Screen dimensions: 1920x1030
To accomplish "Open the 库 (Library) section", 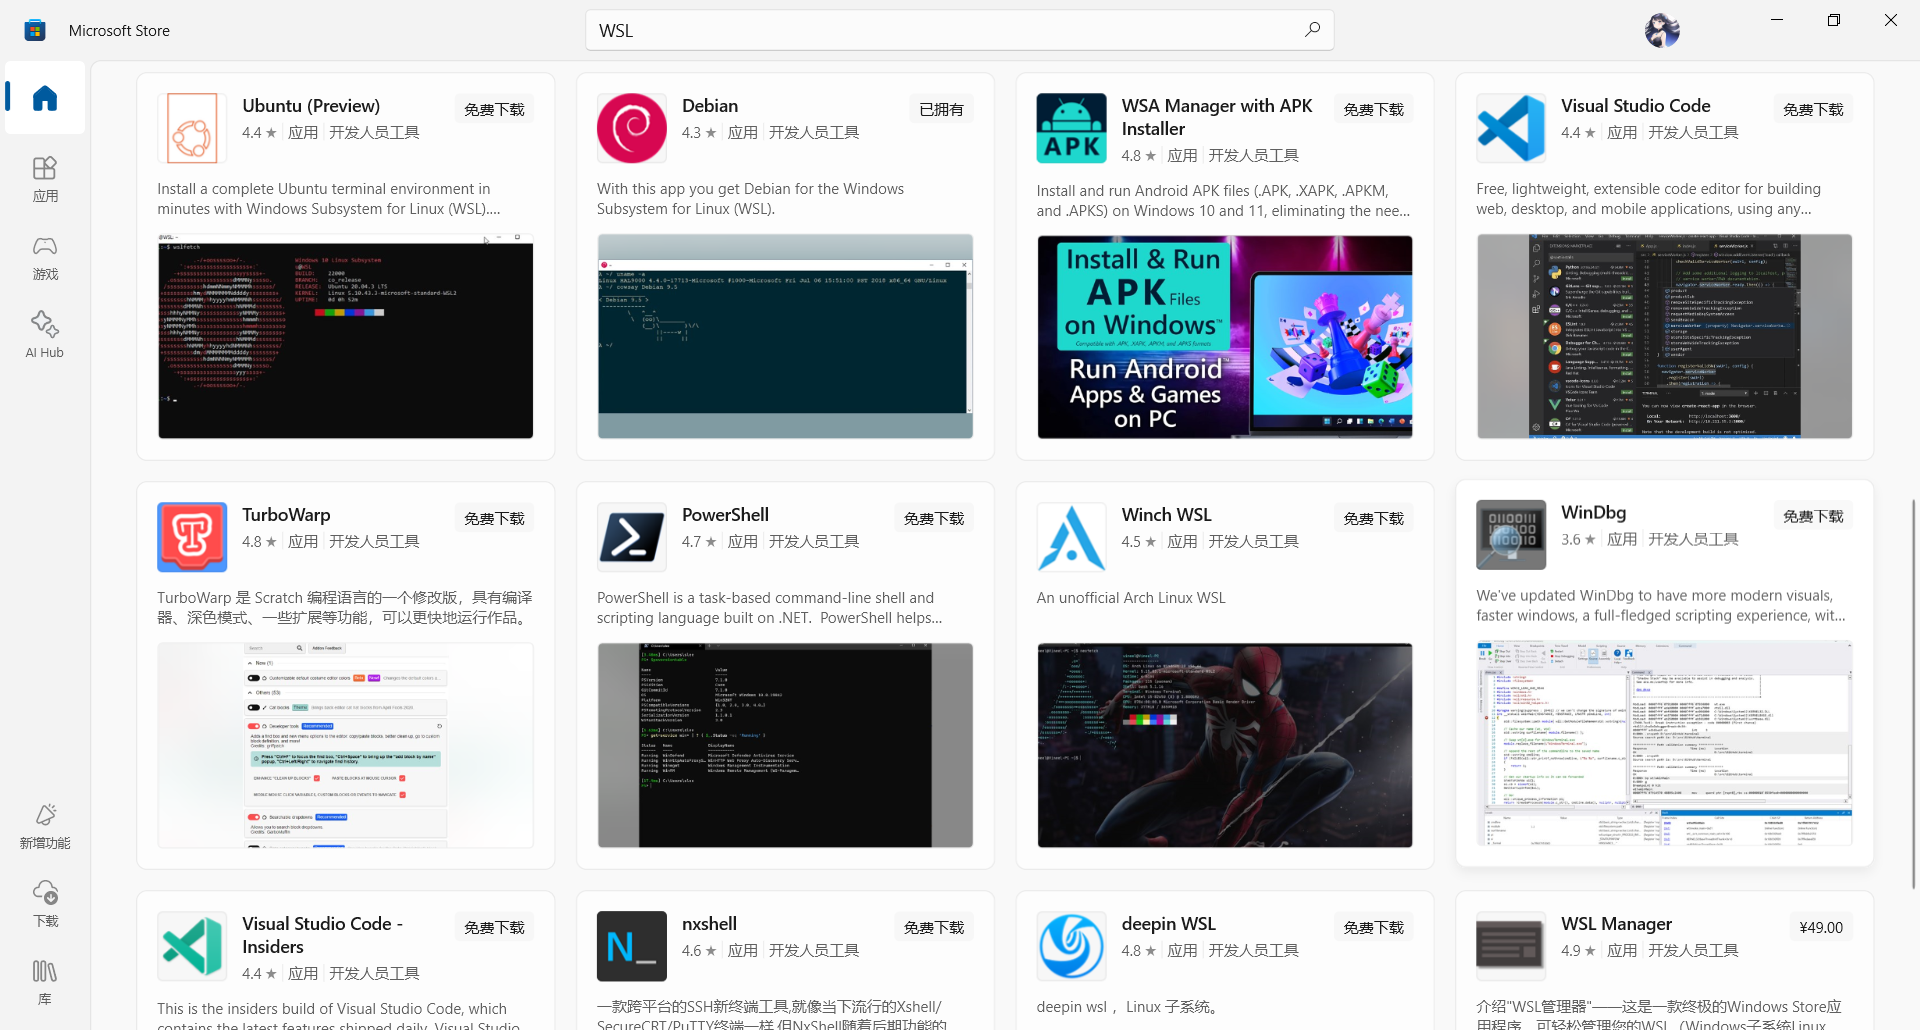I will (45, 982).
